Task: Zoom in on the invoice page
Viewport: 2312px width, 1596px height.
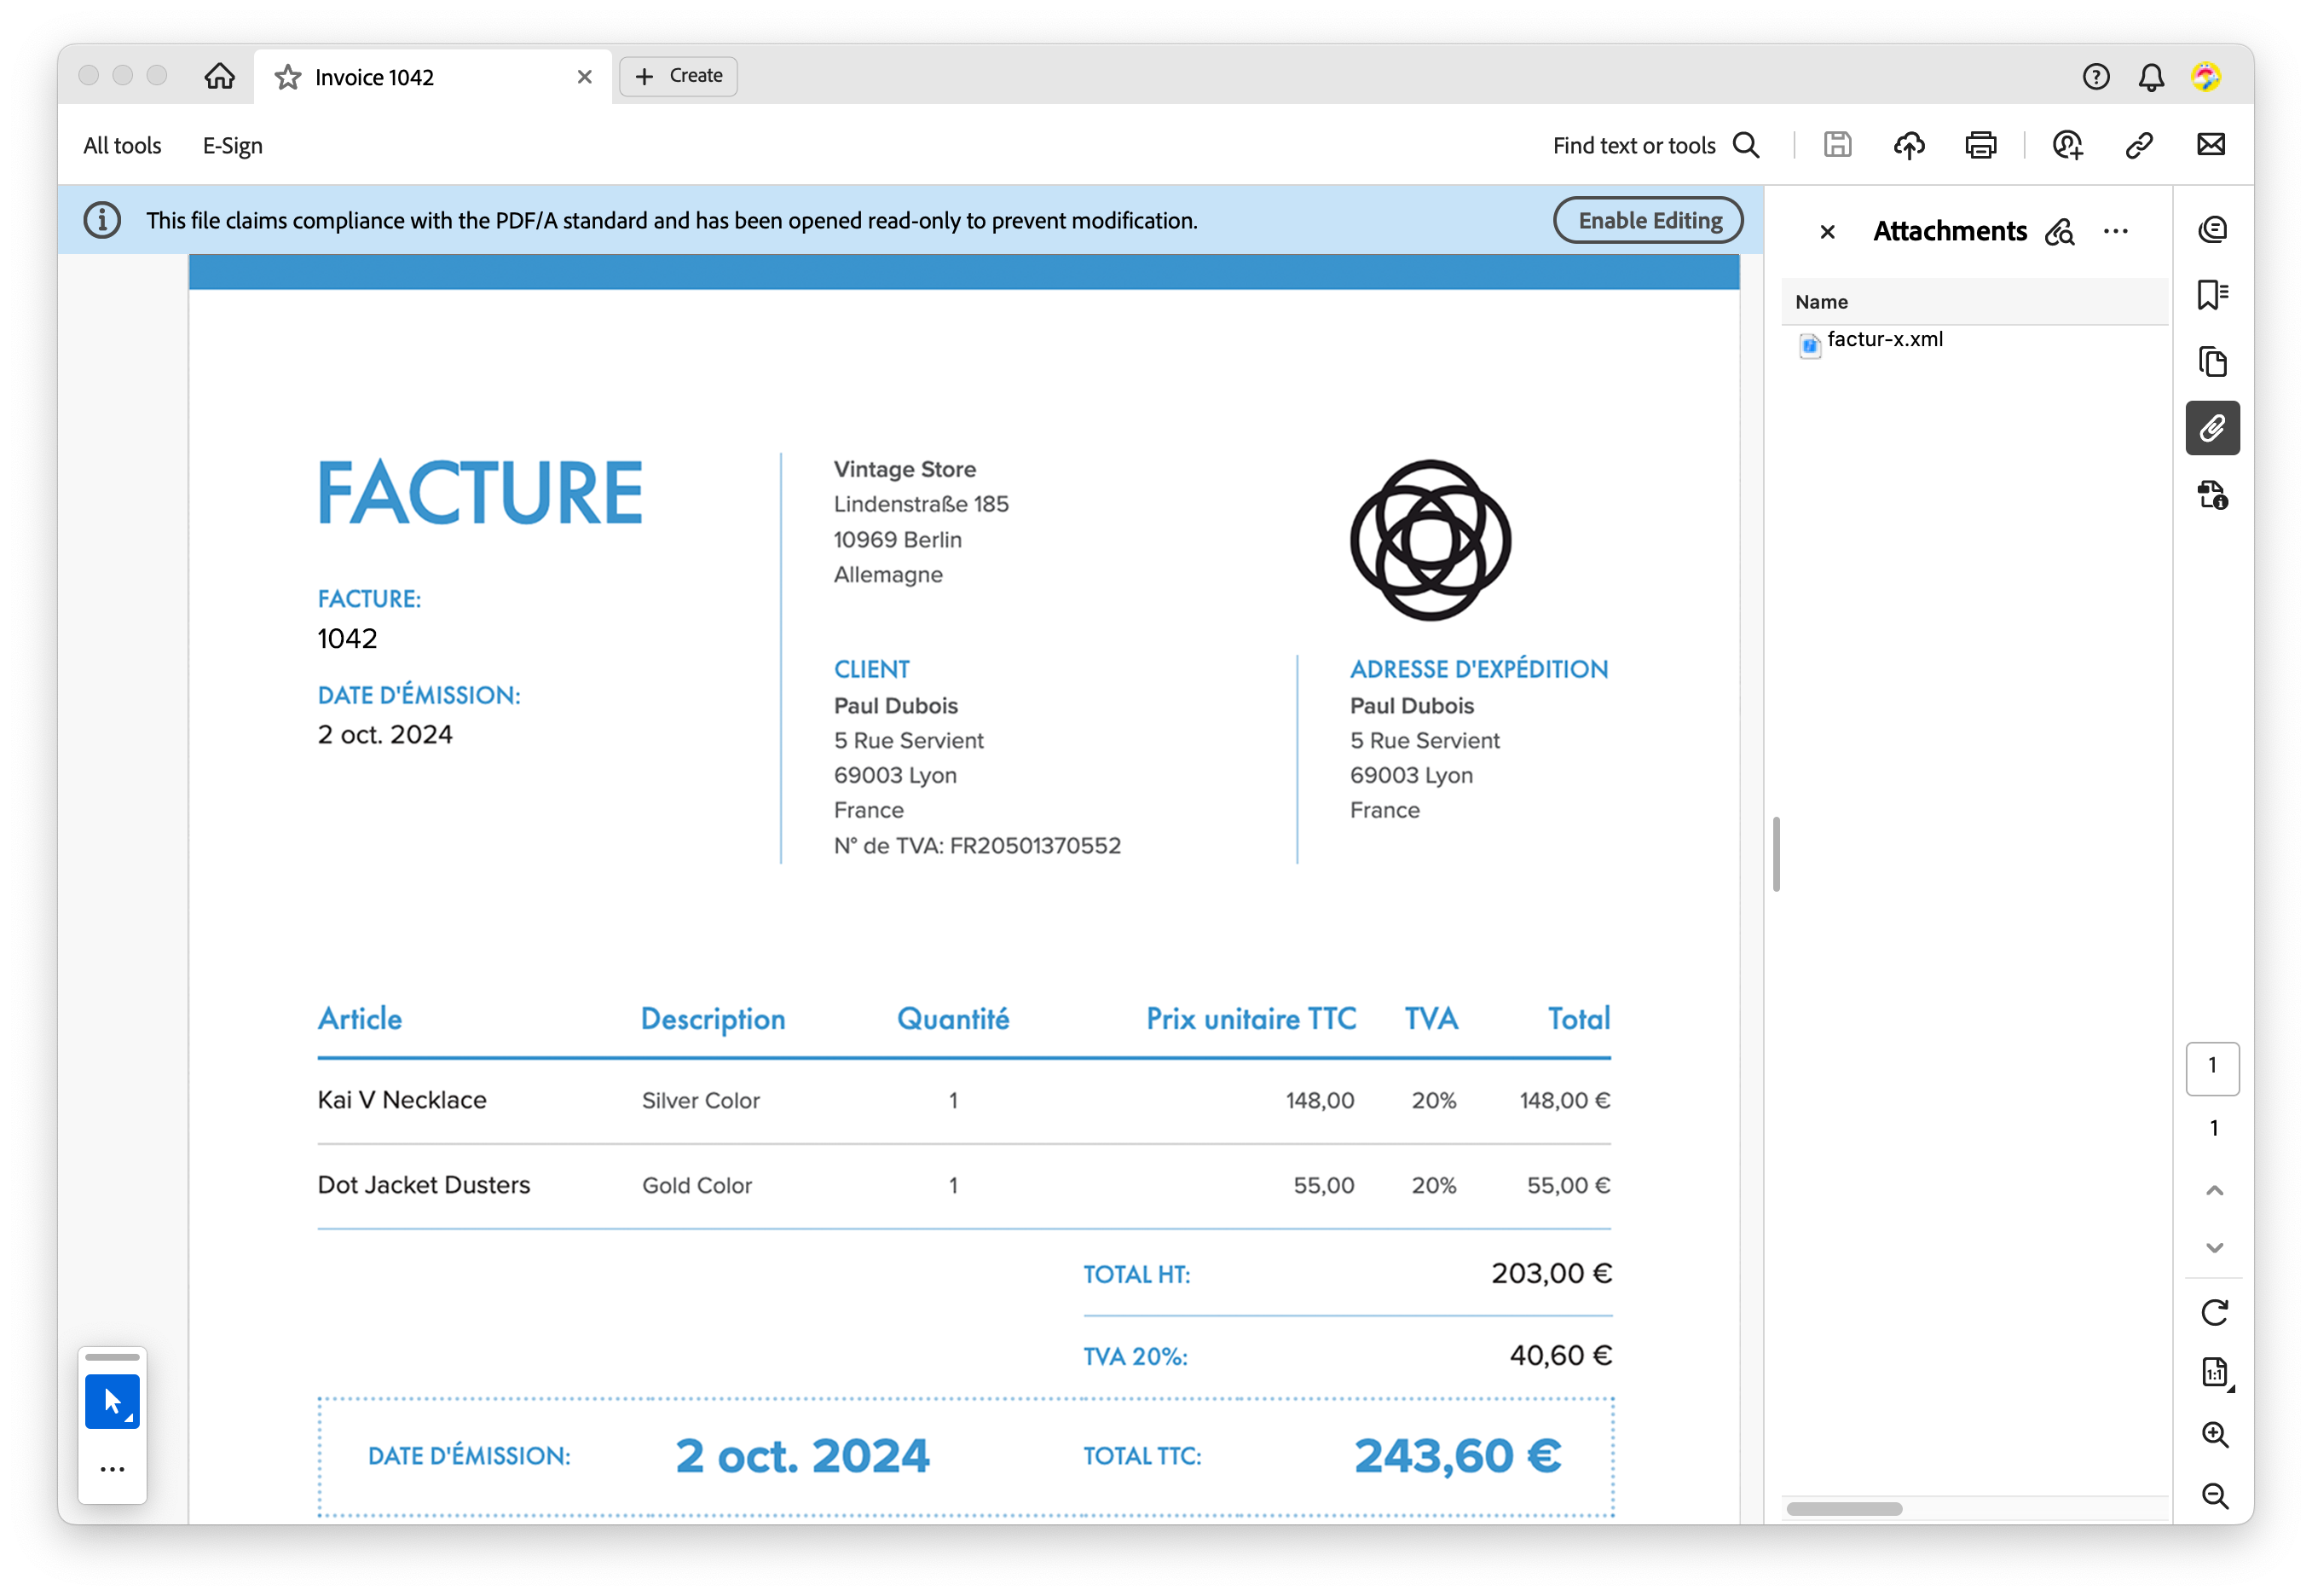Action: coord(2215,1436)
